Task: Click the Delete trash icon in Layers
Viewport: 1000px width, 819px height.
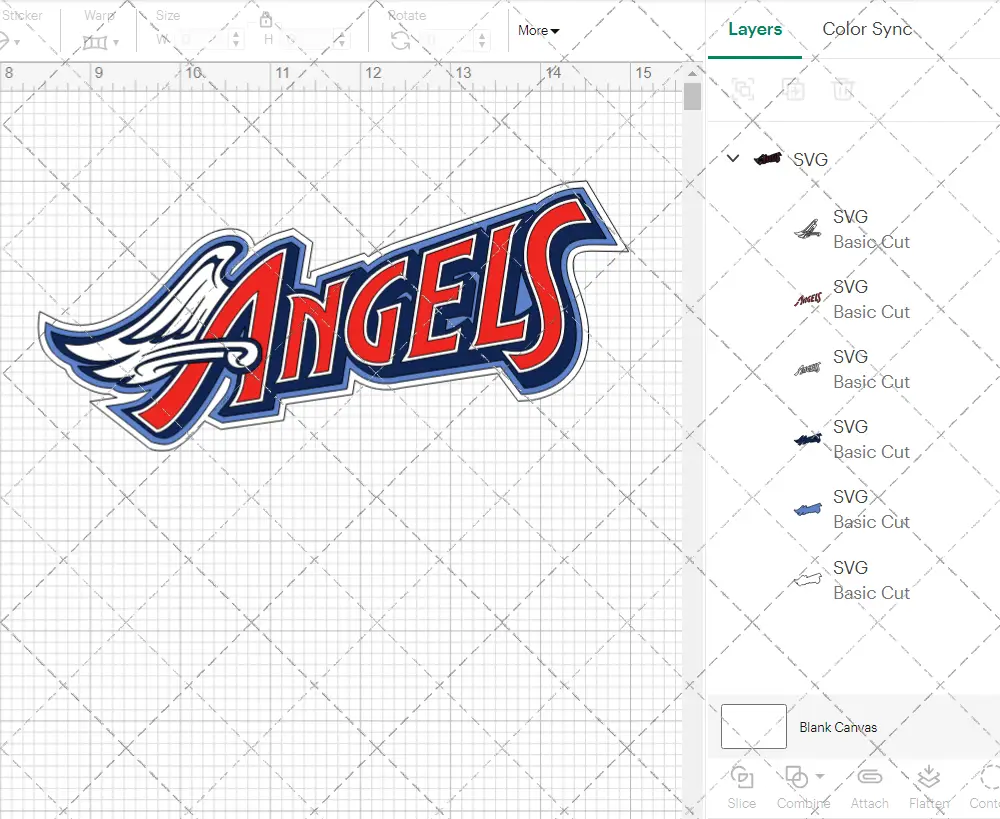Action: [x=844, y=89]
